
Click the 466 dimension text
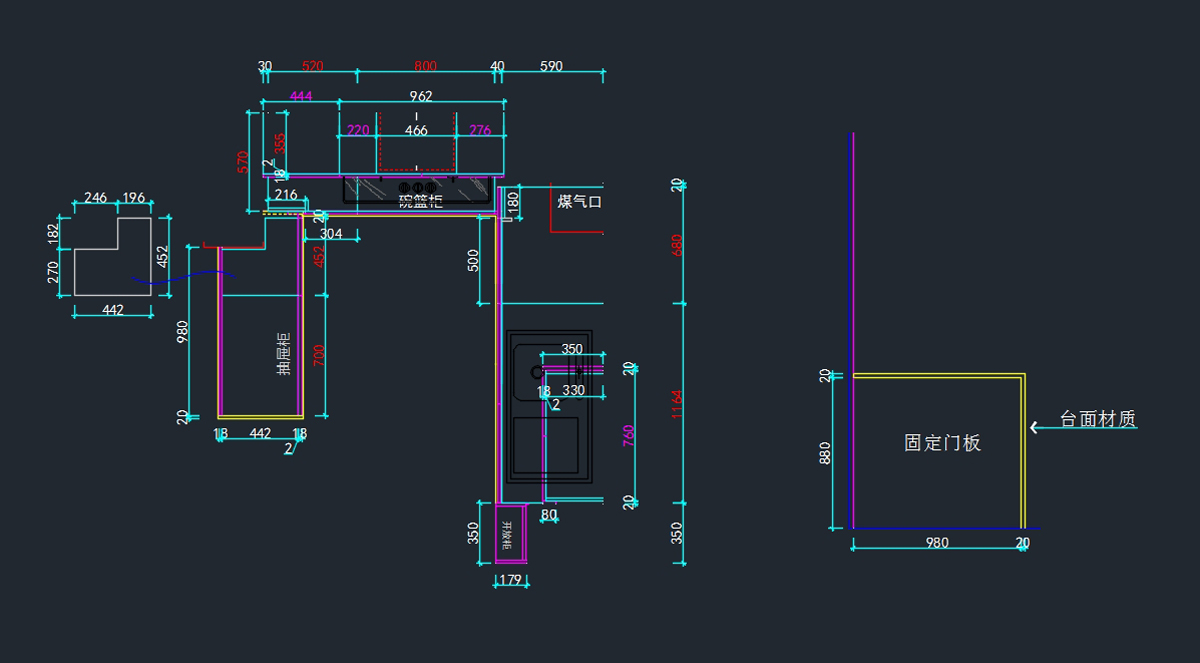point(416,131)
